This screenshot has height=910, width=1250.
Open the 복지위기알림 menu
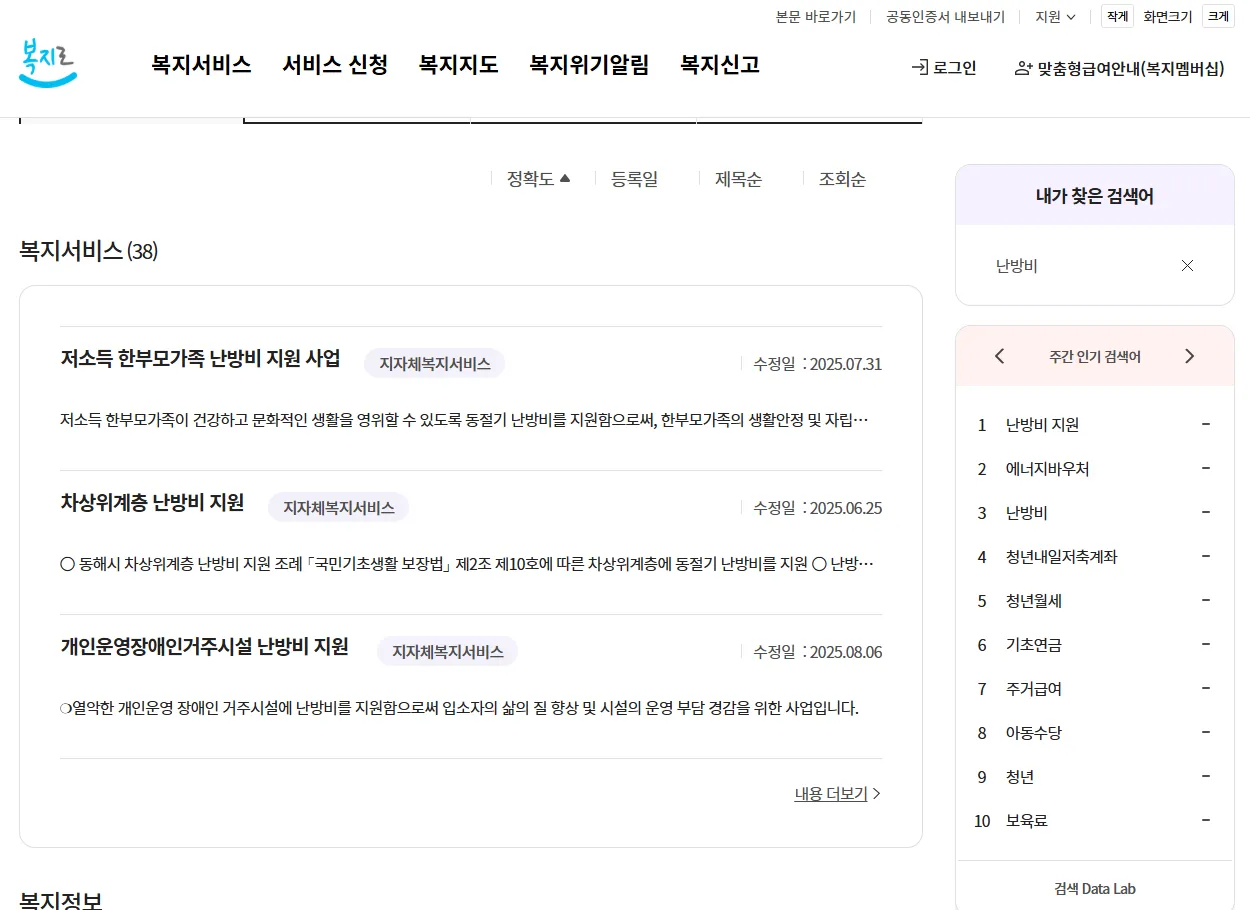point(589,65)
